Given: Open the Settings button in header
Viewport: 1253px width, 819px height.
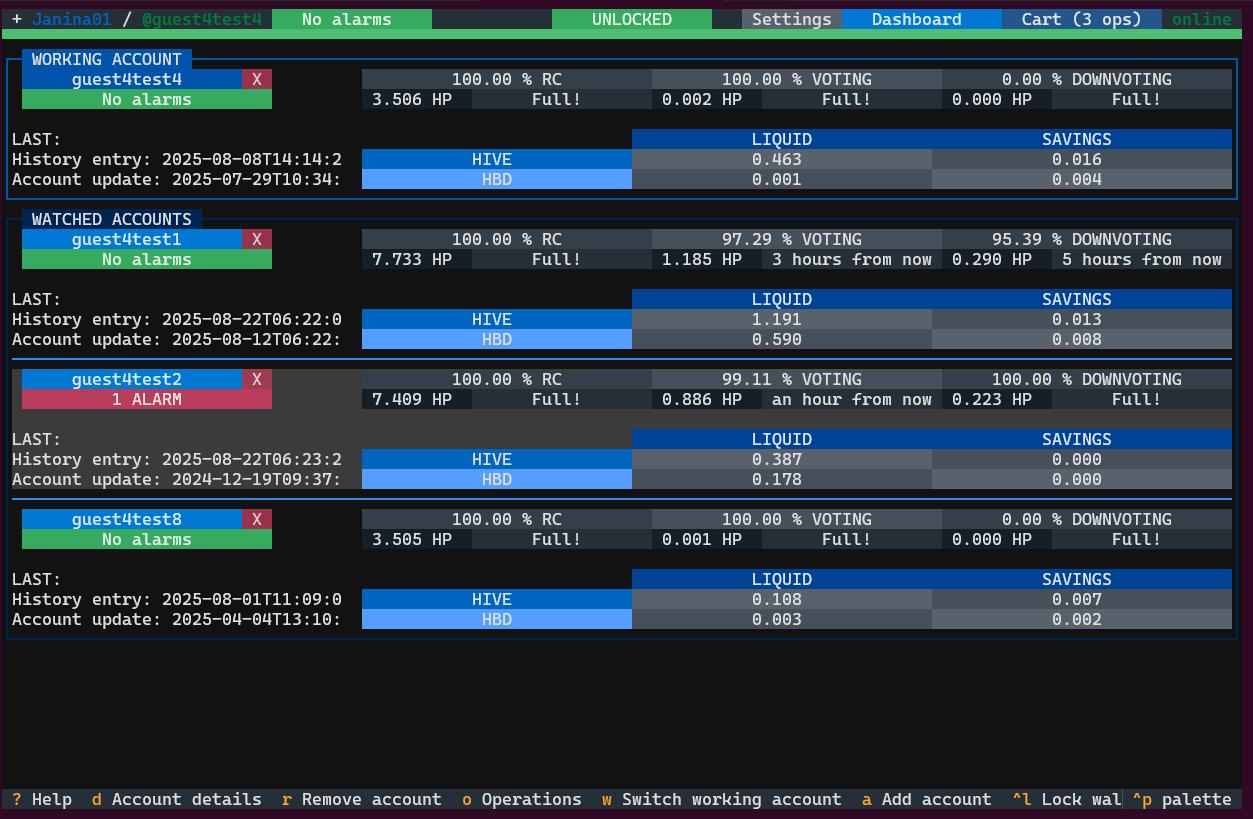Looking at the screenshot, I should [792, 19].
